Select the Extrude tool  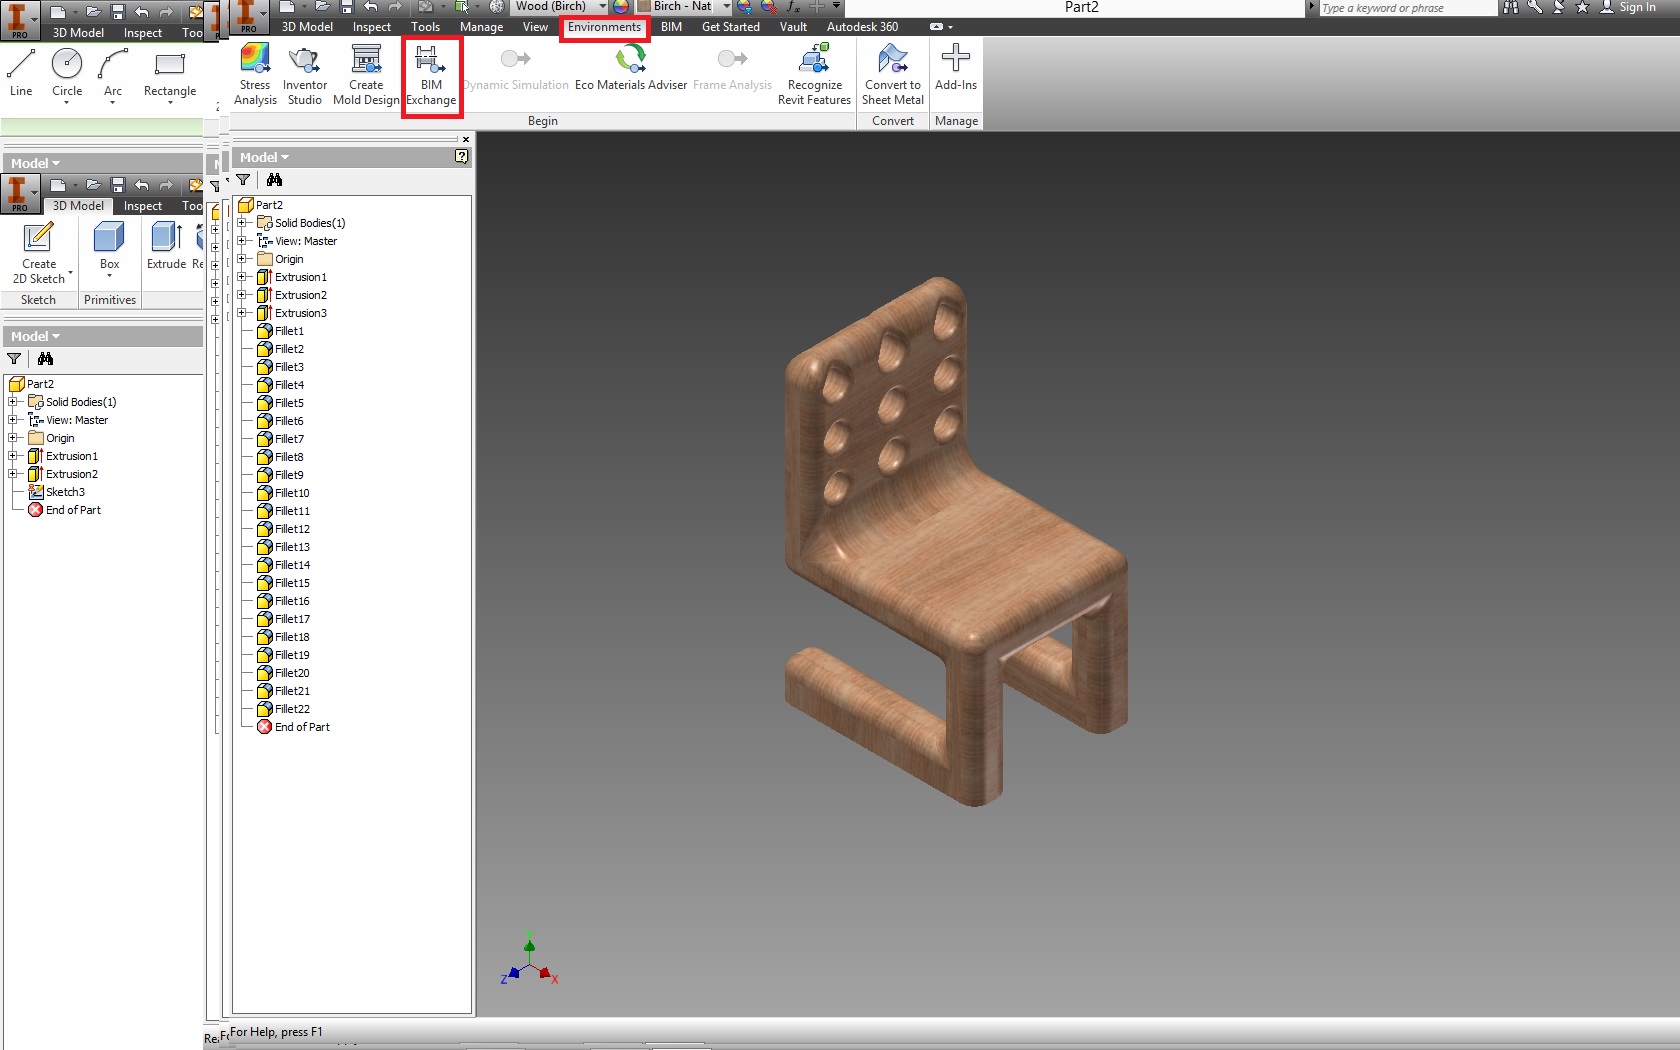(166, 246)
